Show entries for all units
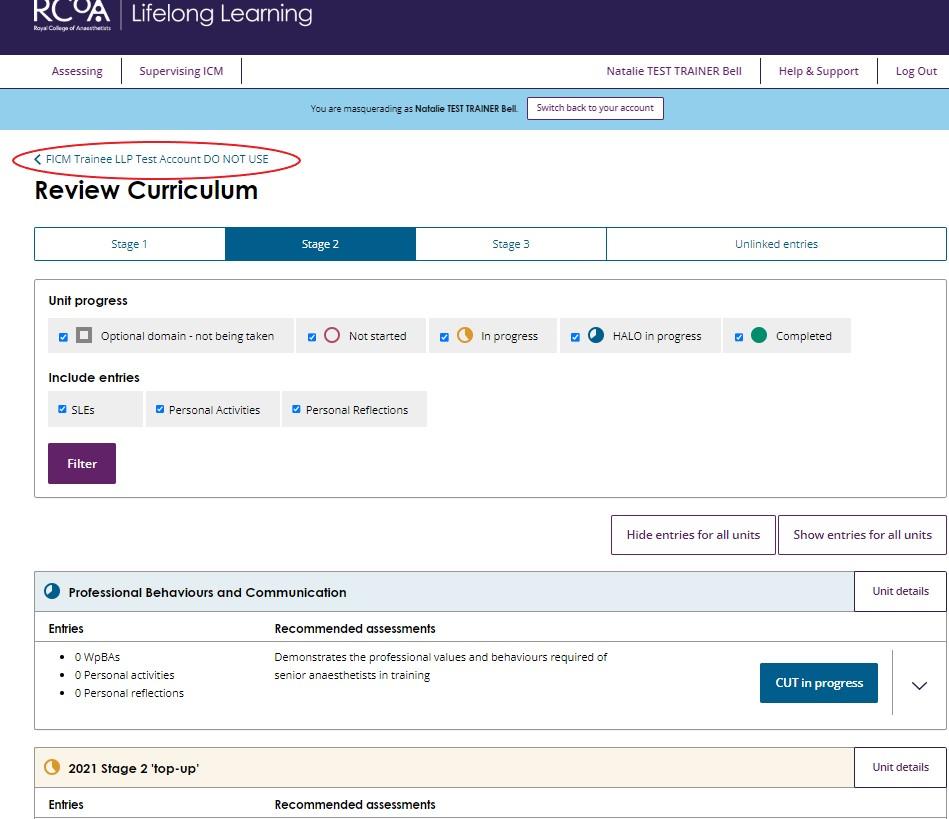The width and height of the screenshot is (949, 819). click(x=862, y=535)
